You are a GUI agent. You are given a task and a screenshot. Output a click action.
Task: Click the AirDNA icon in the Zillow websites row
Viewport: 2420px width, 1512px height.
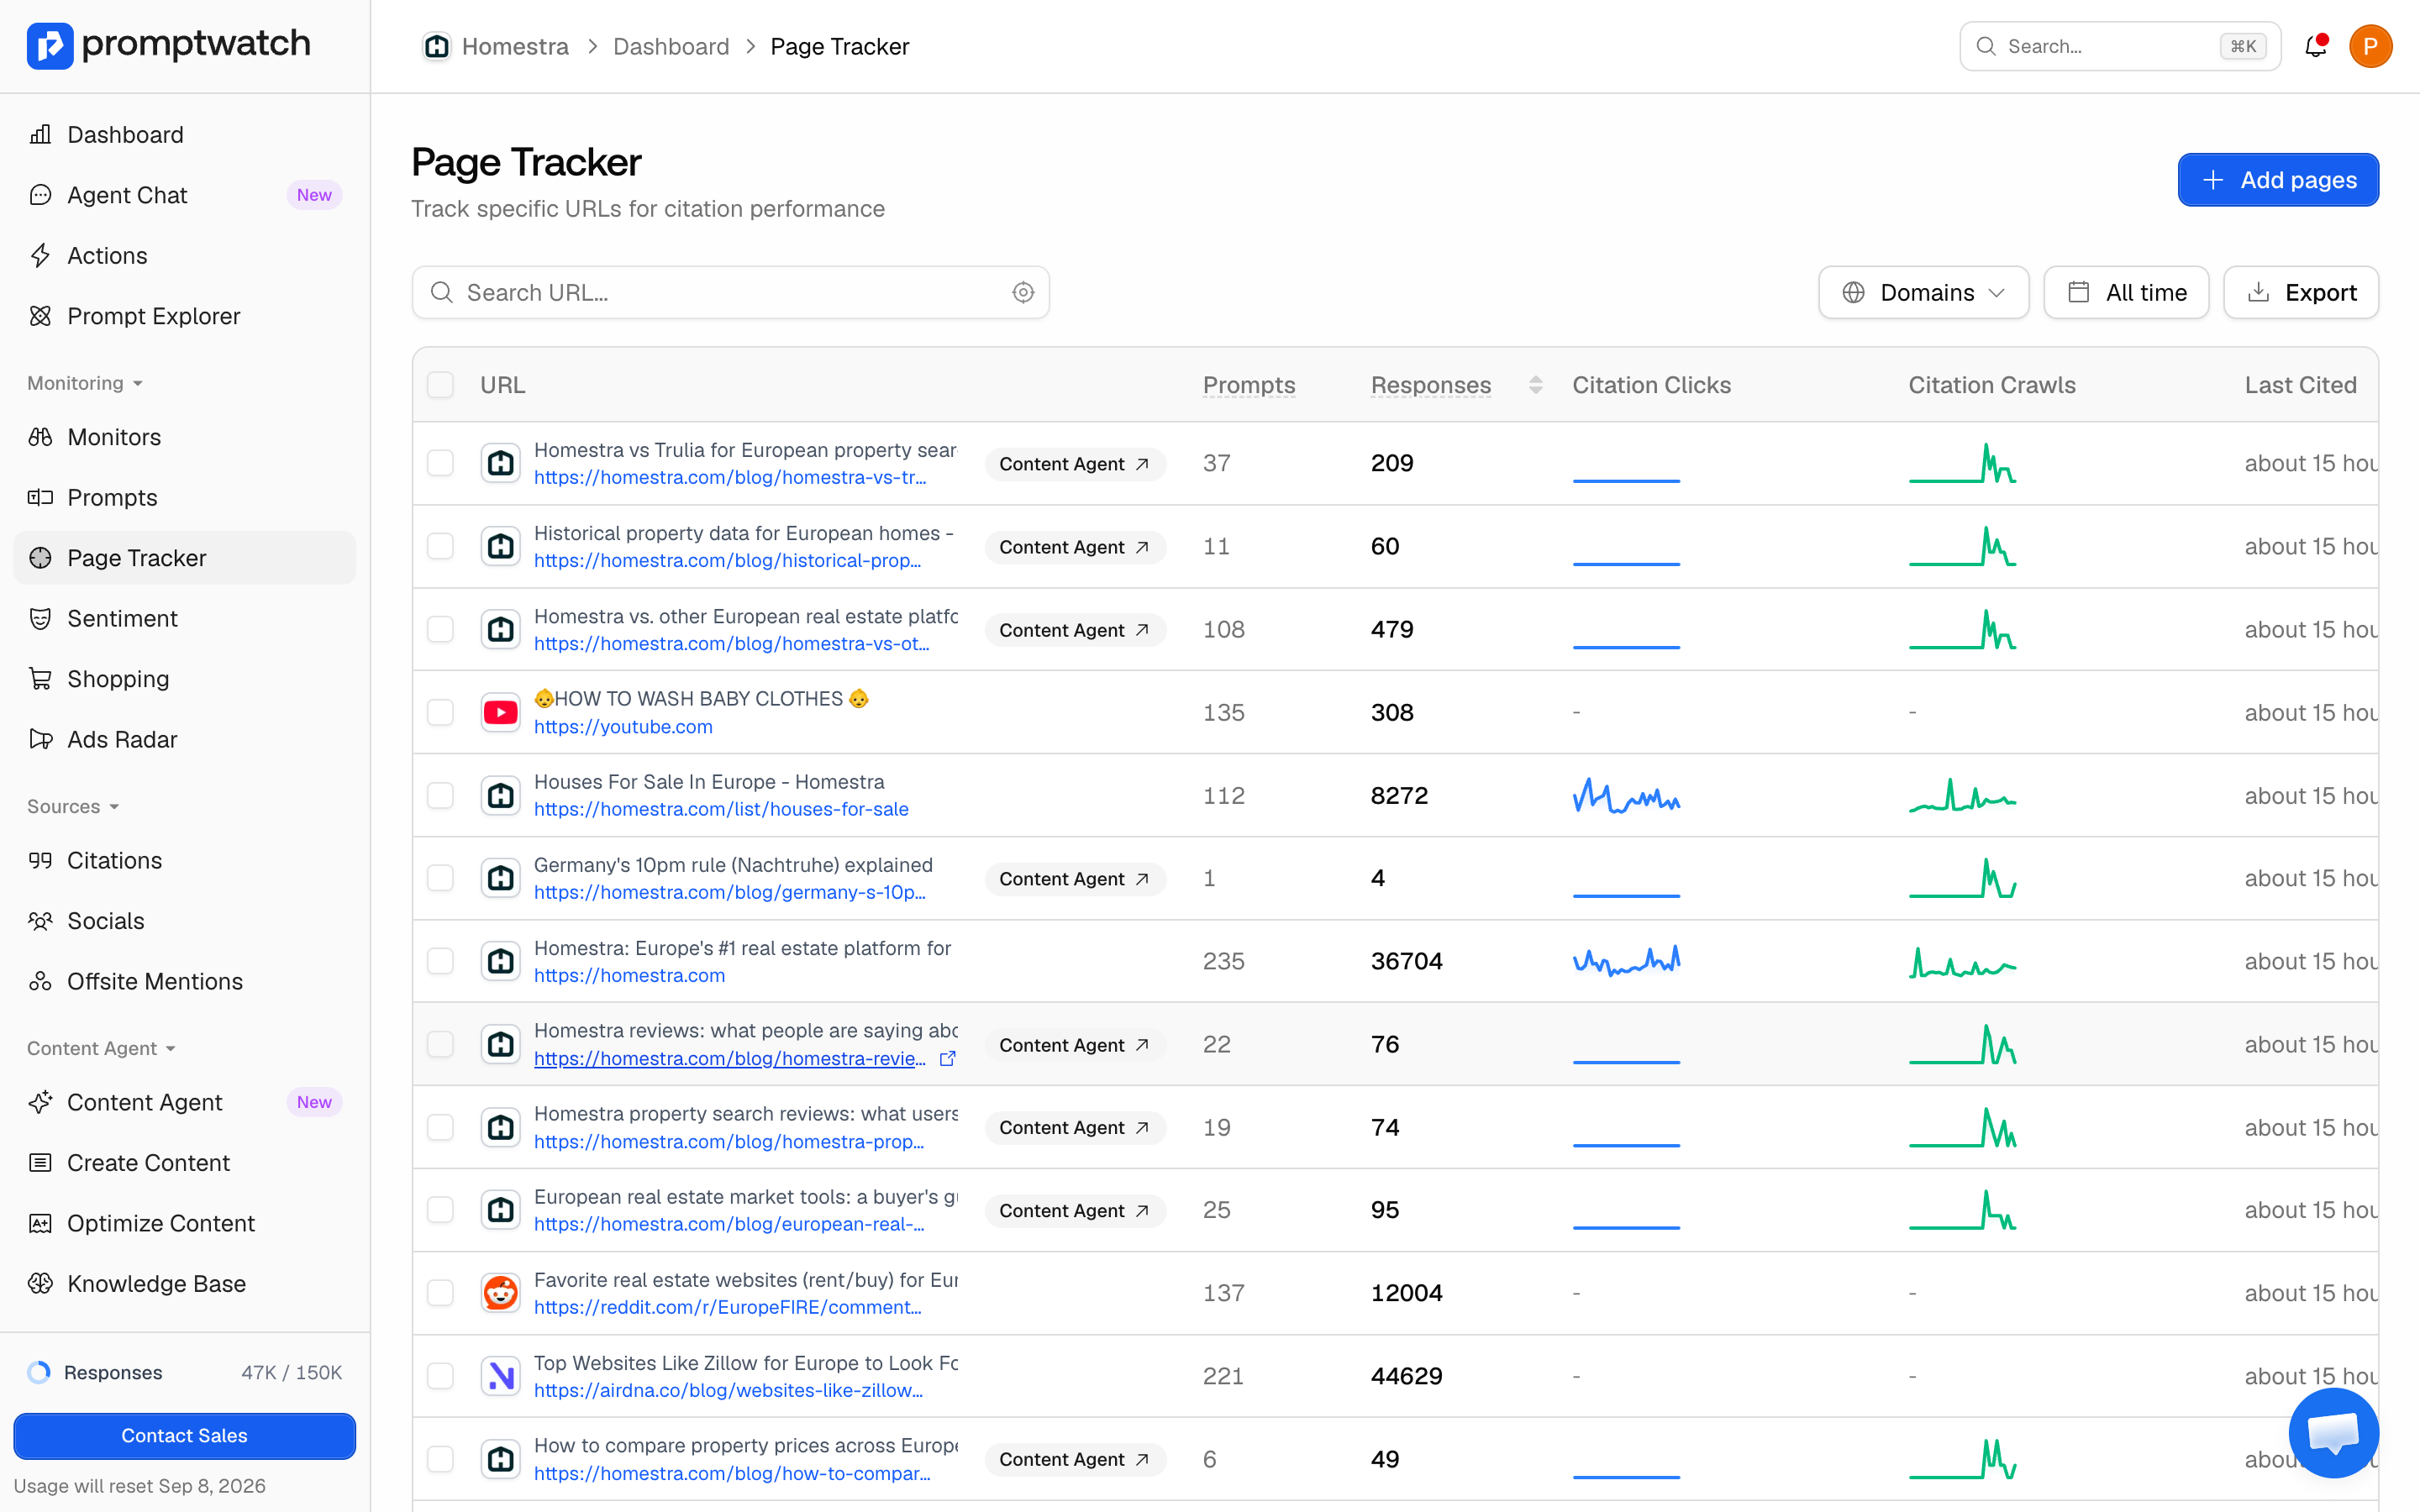pos(500,1376)
